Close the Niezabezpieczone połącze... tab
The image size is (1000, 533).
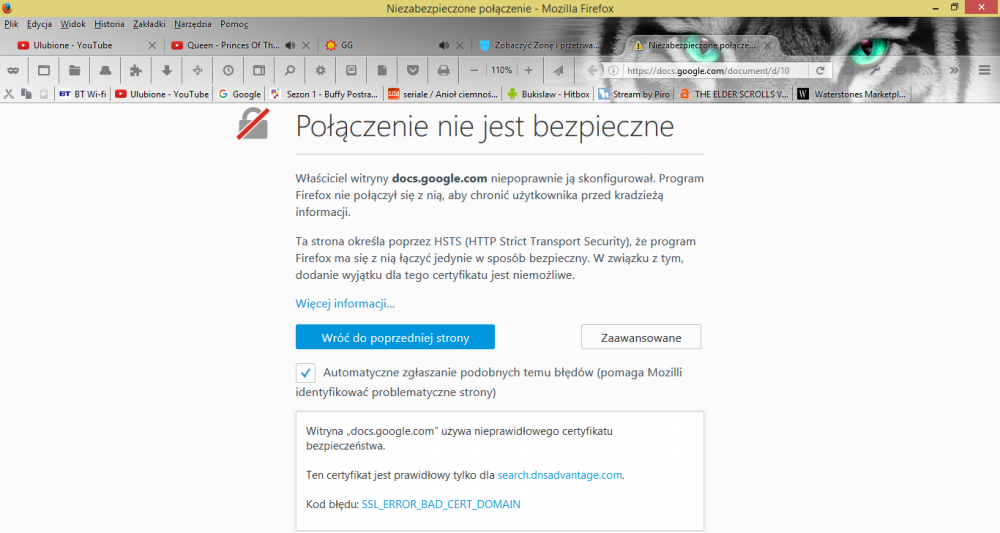pyautogui.click(x=767, y=45)
